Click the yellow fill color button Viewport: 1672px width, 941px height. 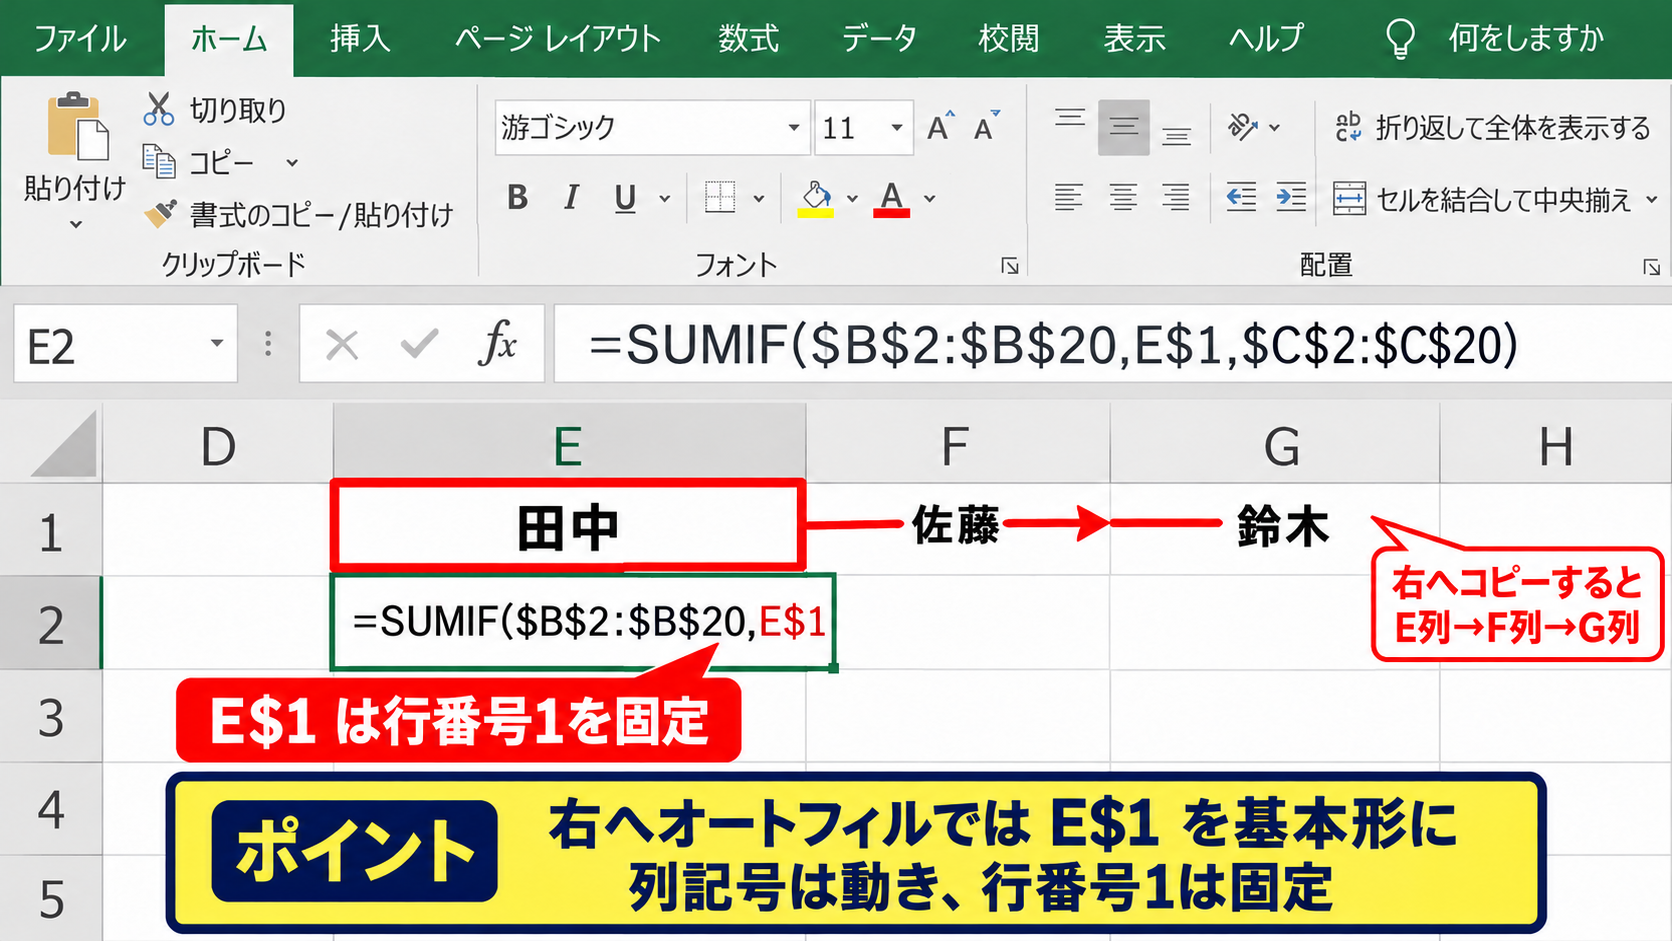[816, 198]
